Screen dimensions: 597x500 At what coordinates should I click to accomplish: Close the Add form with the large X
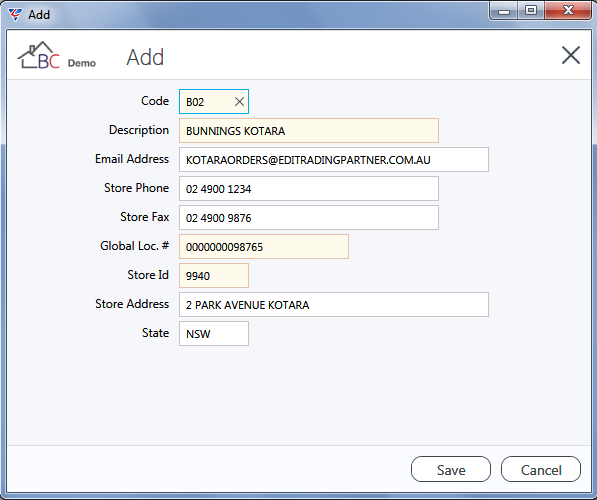click(x=571, y=55)
